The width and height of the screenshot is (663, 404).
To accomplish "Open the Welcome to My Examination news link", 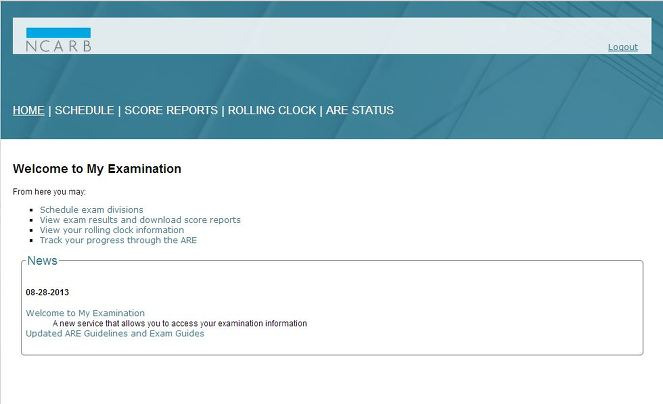I will [x=85, y=313].
